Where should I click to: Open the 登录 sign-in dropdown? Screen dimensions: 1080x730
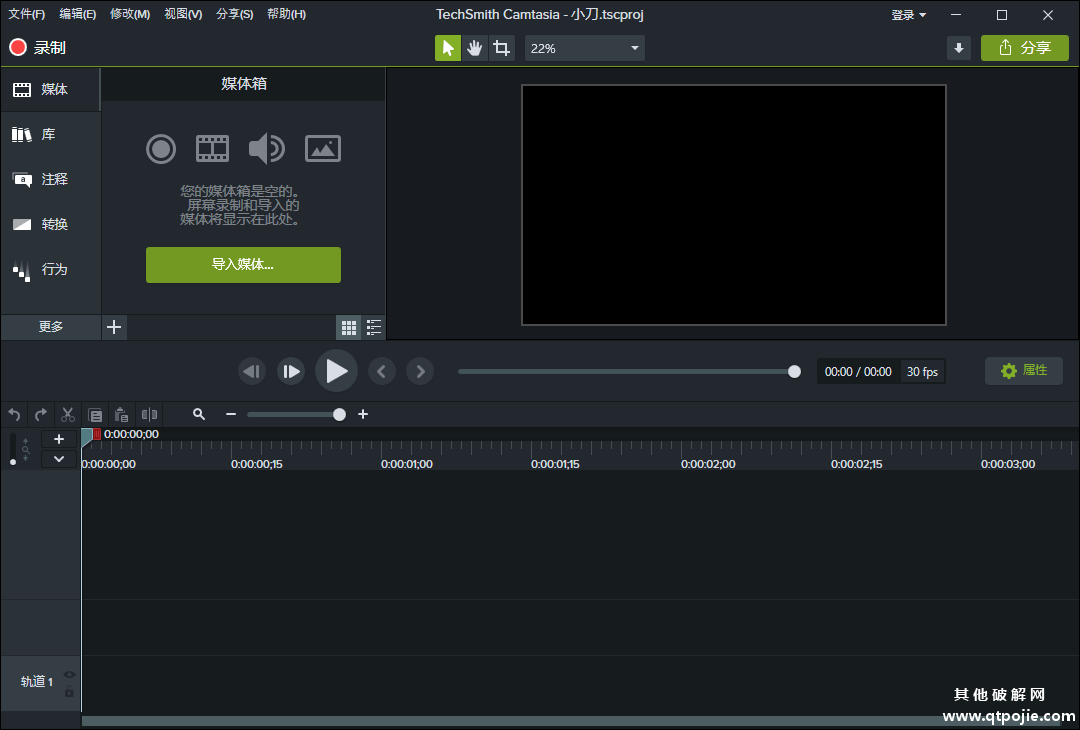click(x=908, y=15)
